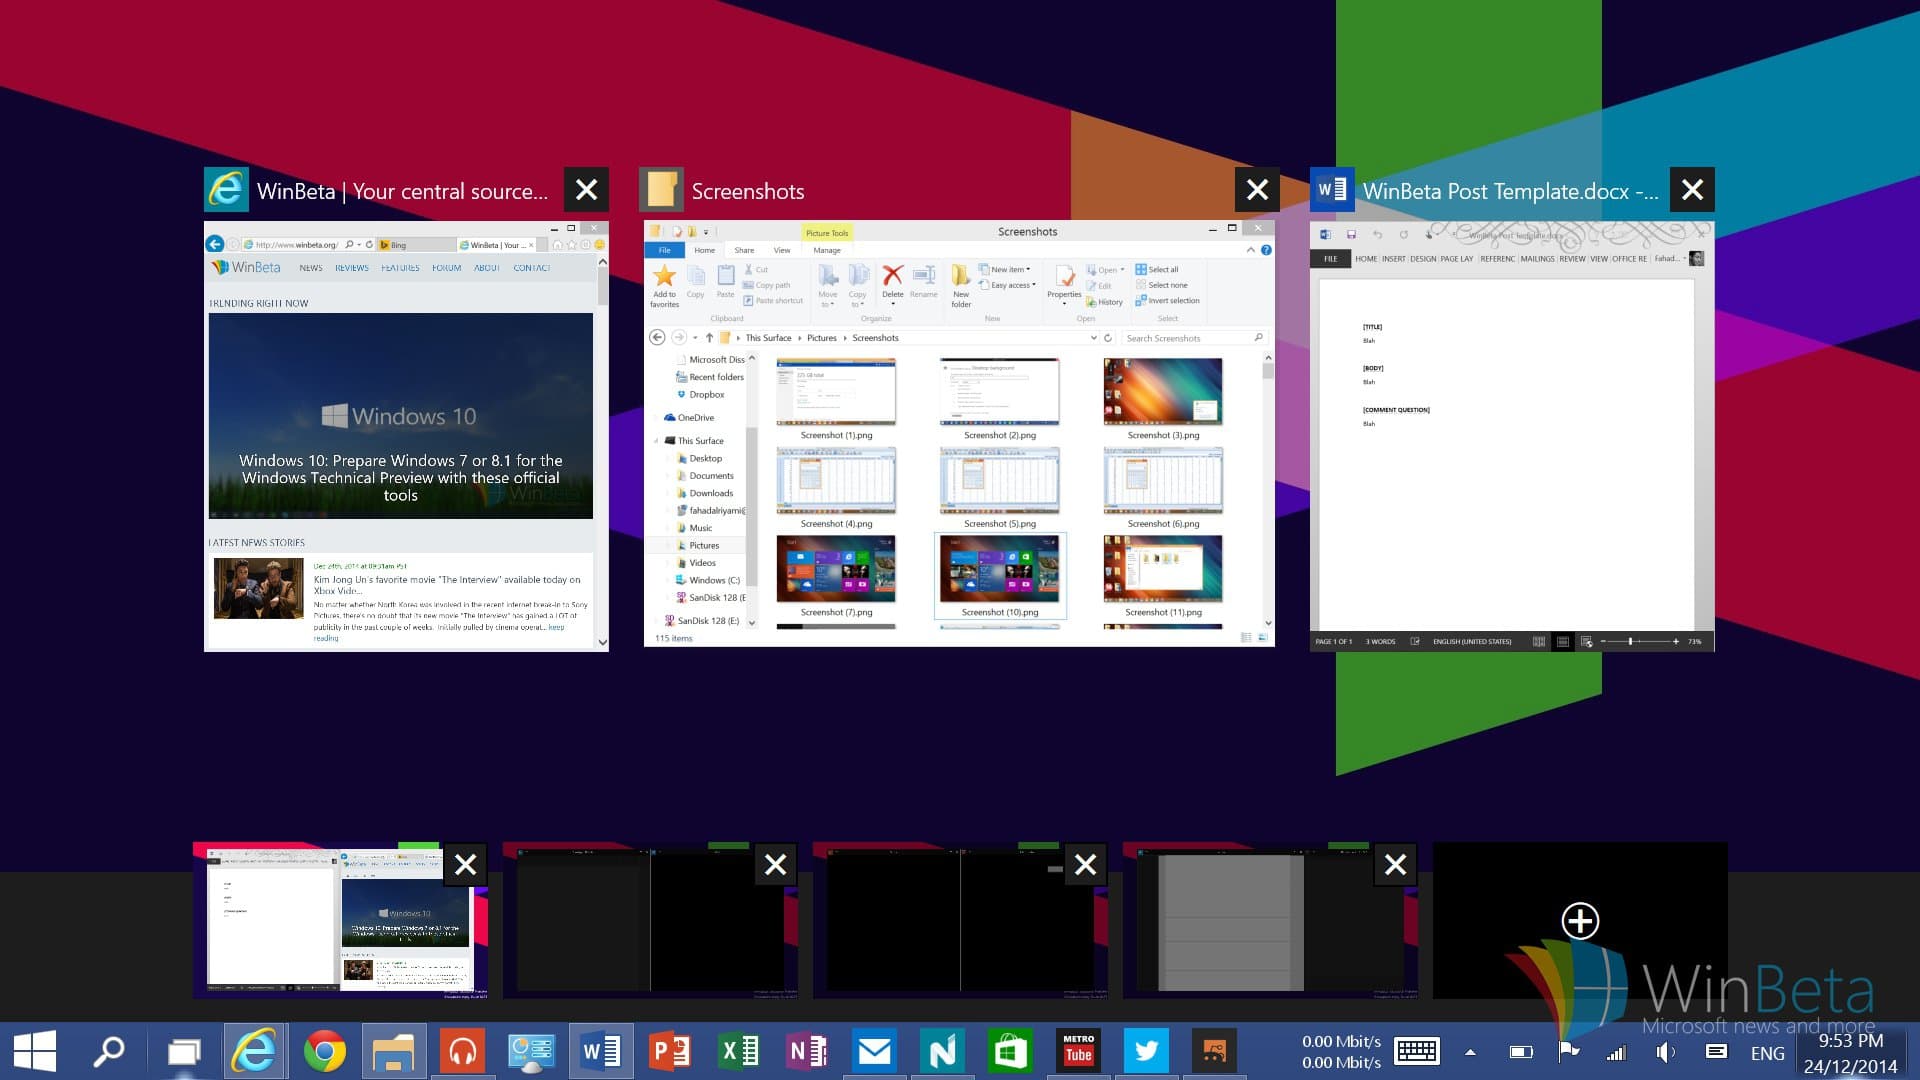Open the headphones music app icon

coord(462,1051)
